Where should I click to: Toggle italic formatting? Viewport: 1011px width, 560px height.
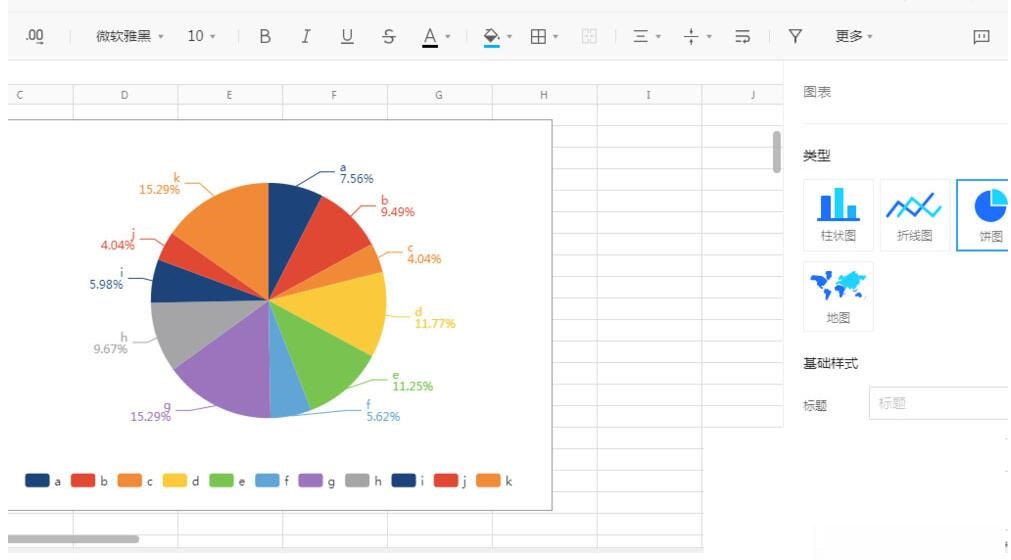[x=306, y=36]
